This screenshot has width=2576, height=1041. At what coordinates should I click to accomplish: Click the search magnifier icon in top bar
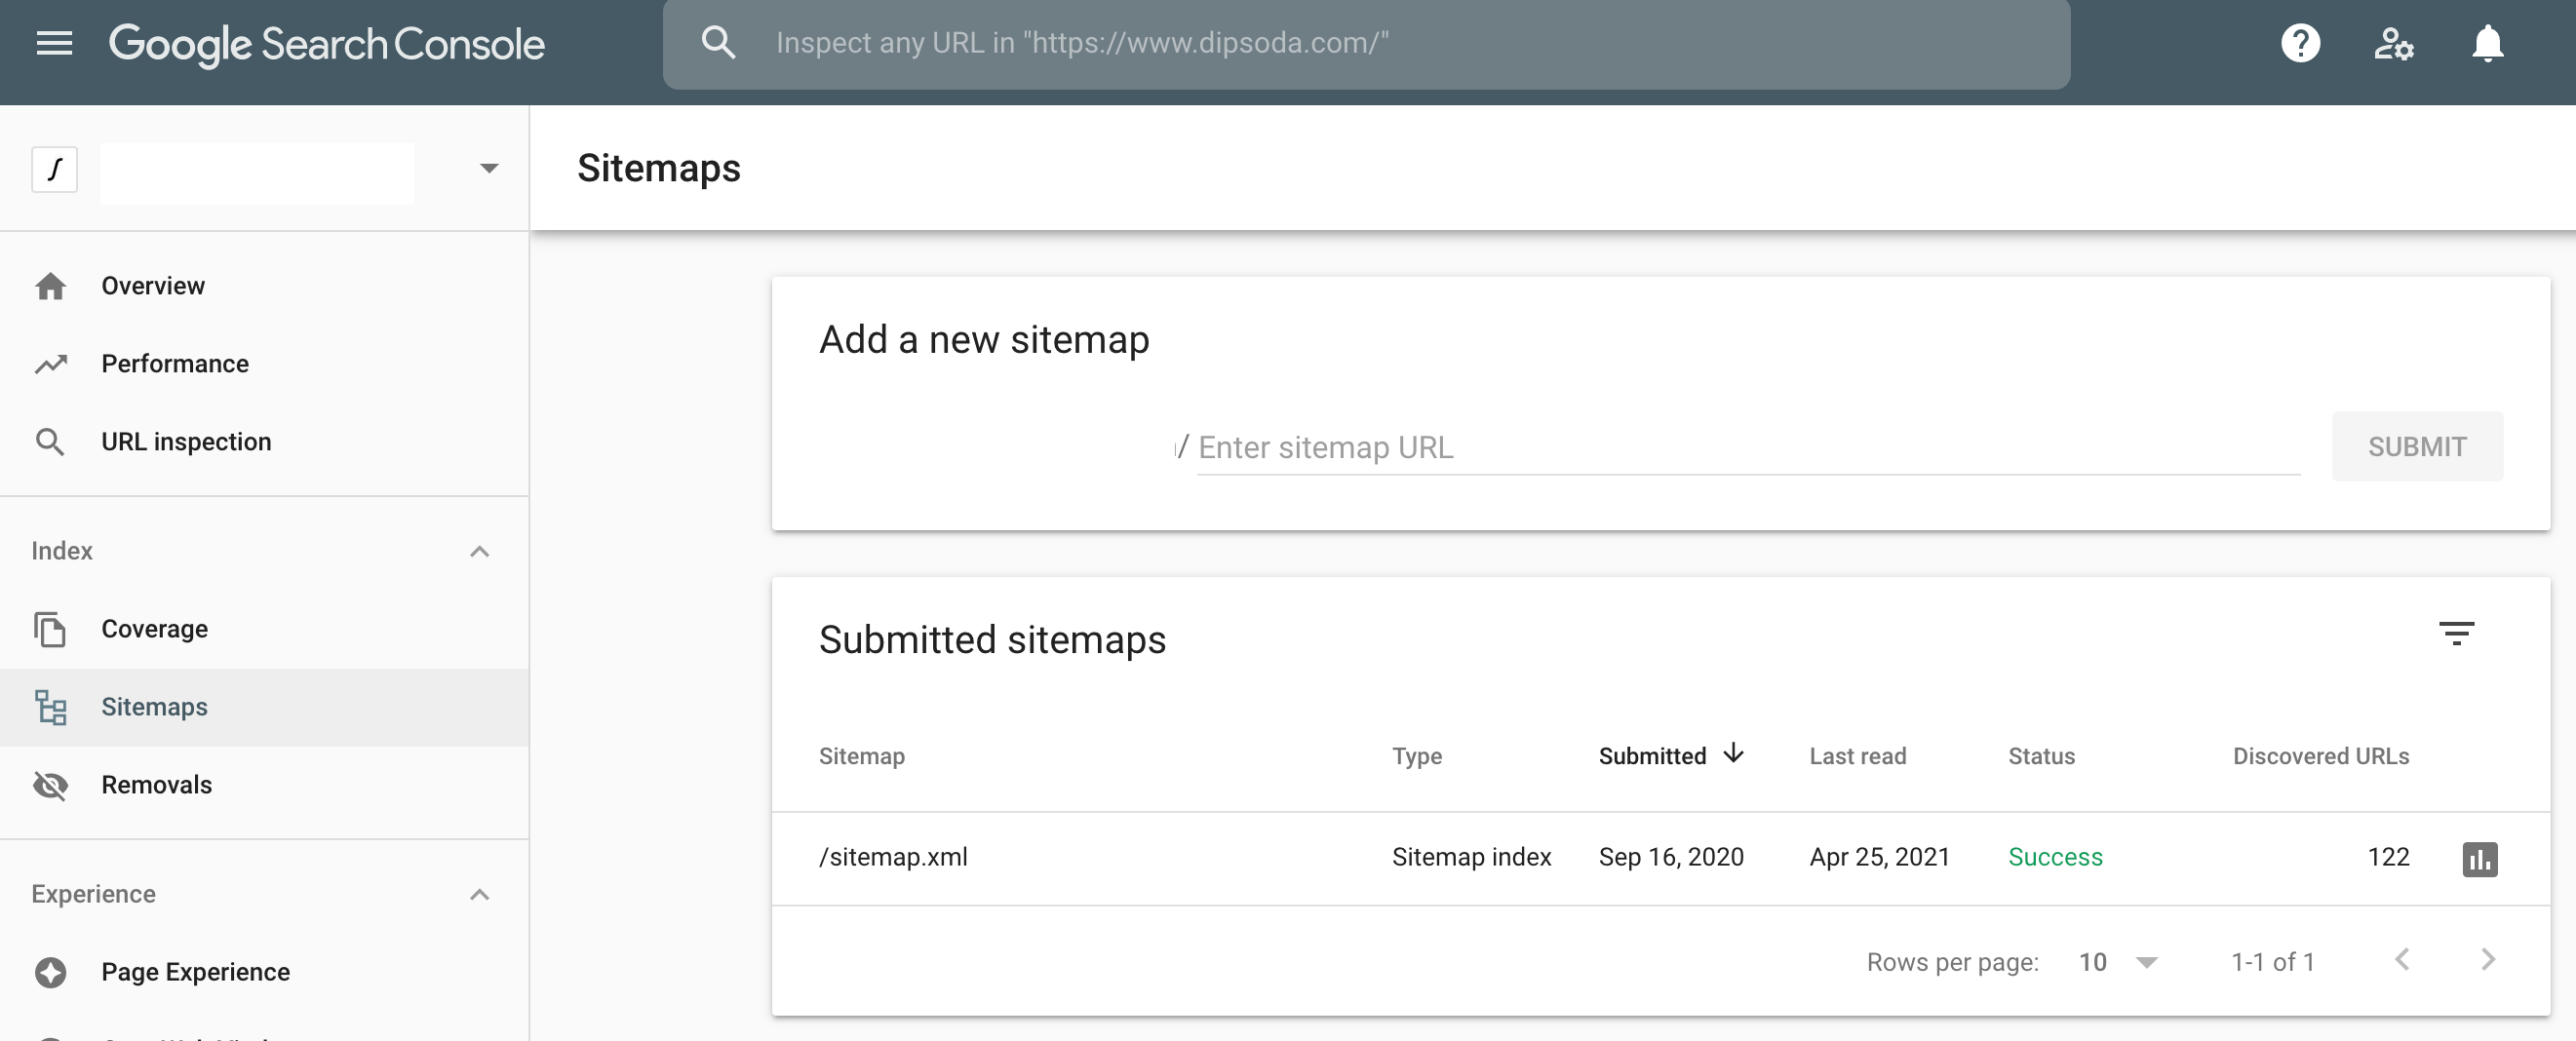[718, 43]
